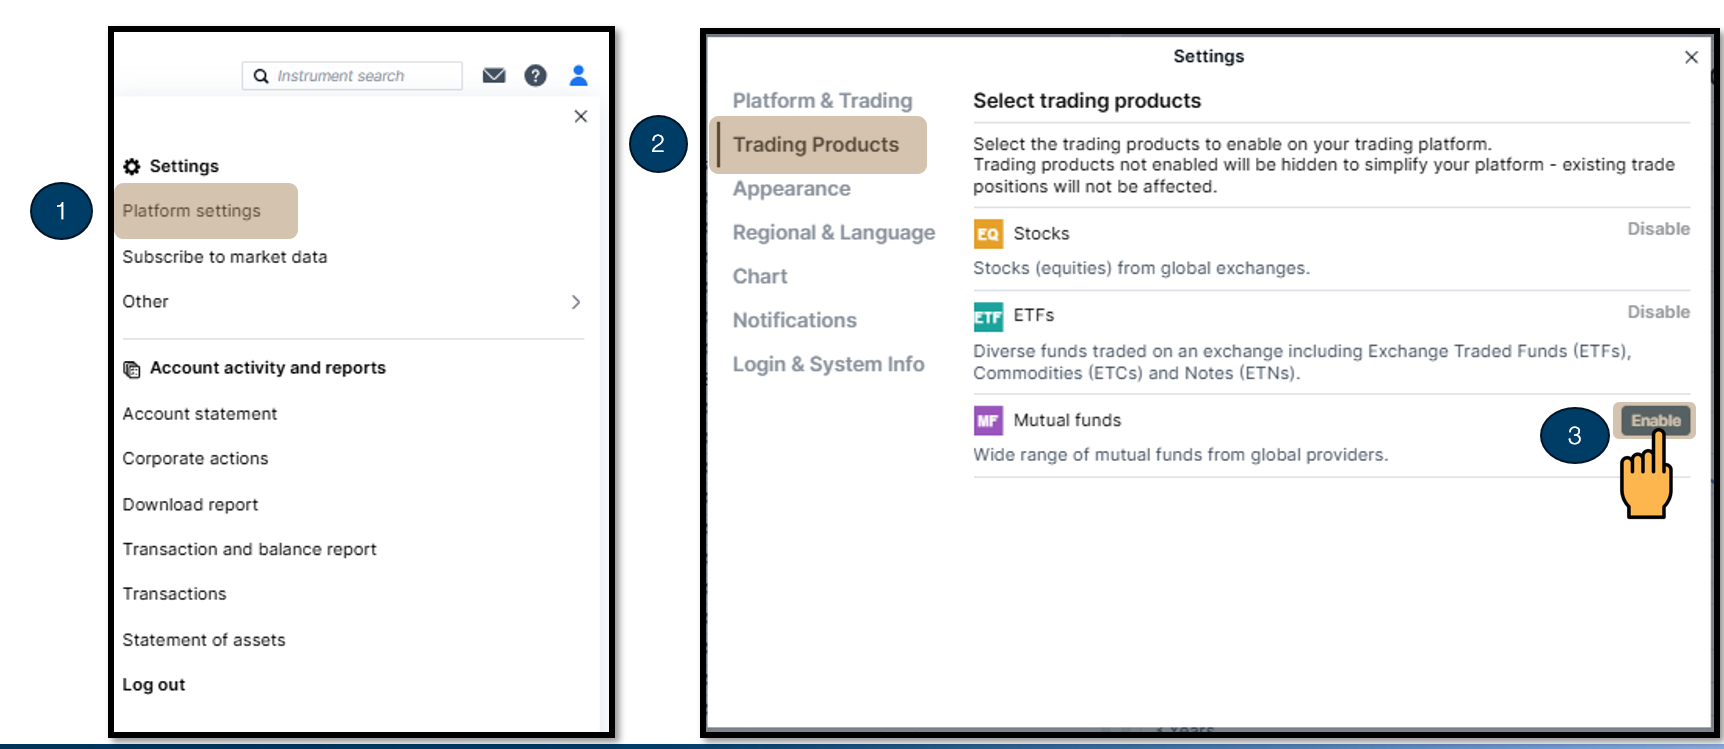Expand the Other settings section
The width and height of the screenshot is (1724, 749).
pyautogui.click(x=145, y=301)
